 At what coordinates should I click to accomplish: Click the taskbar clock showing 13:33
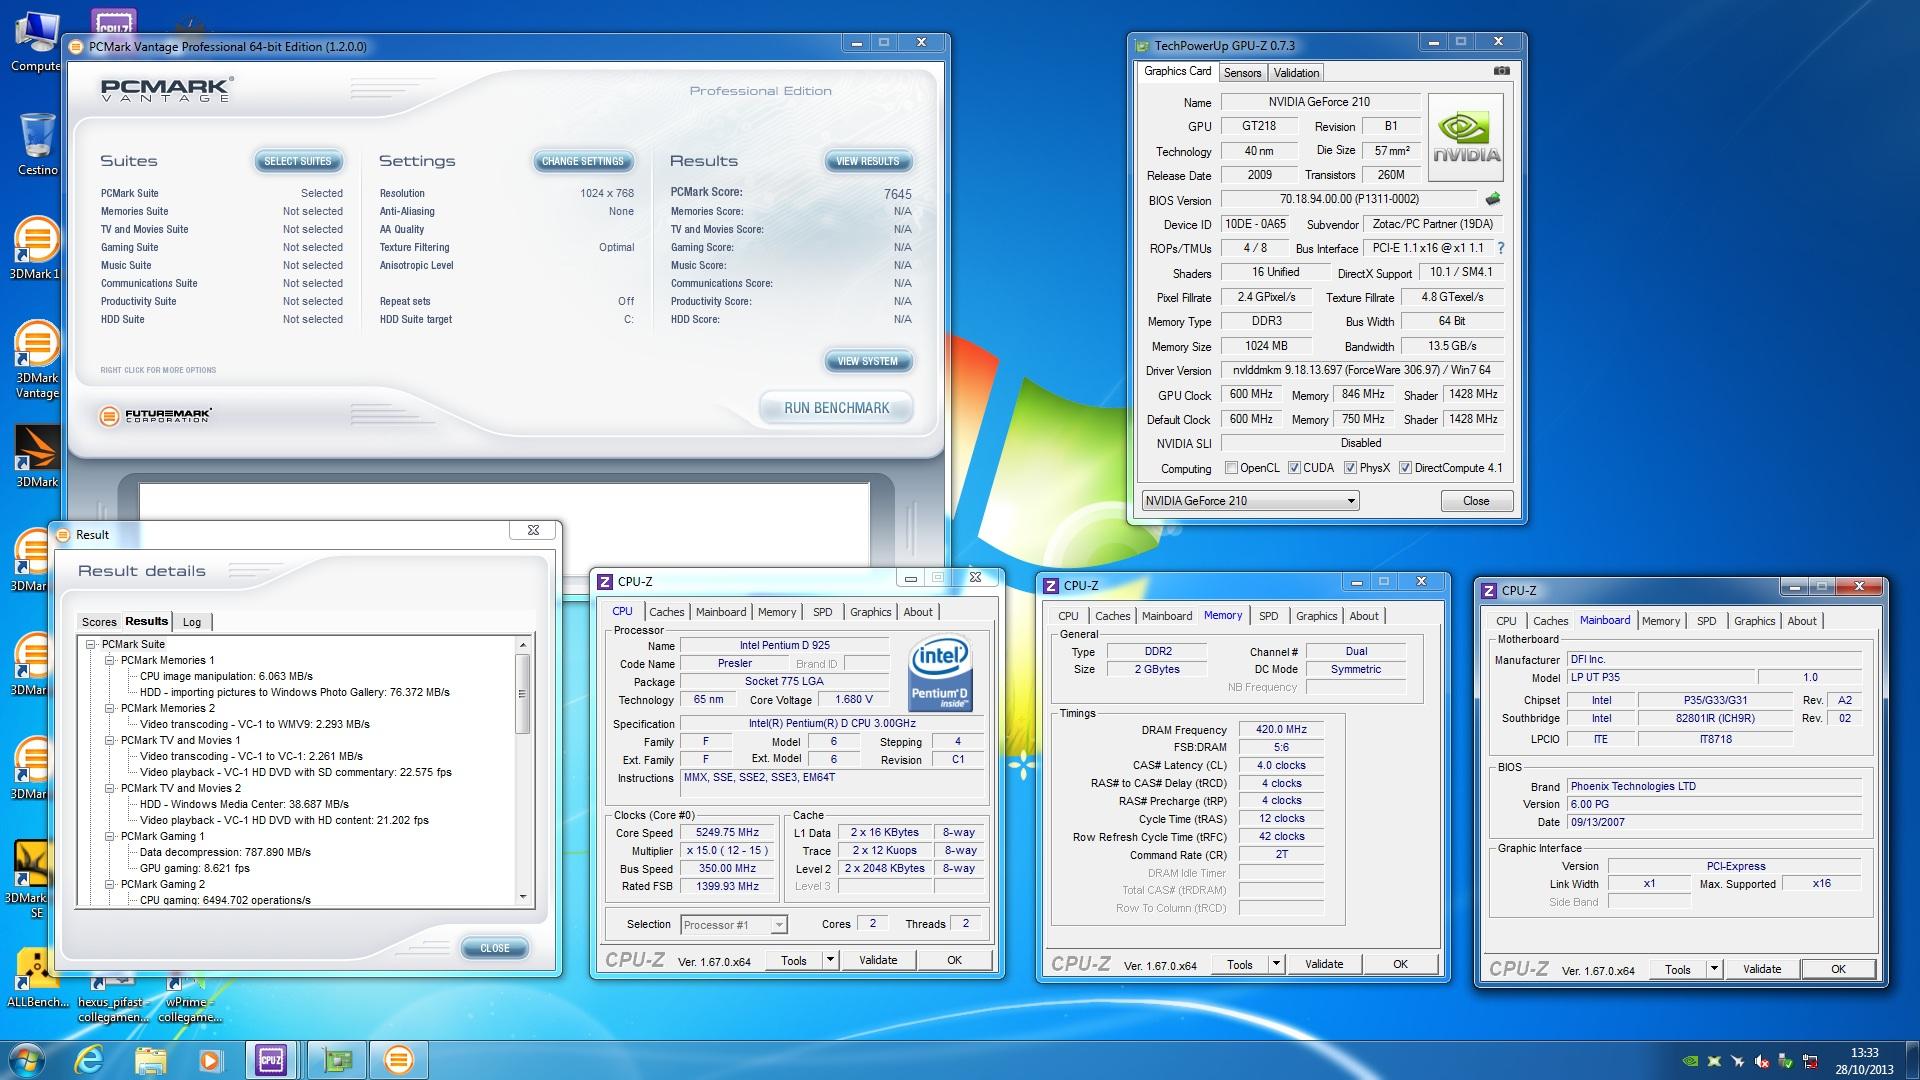[x=1864, y=1061]
